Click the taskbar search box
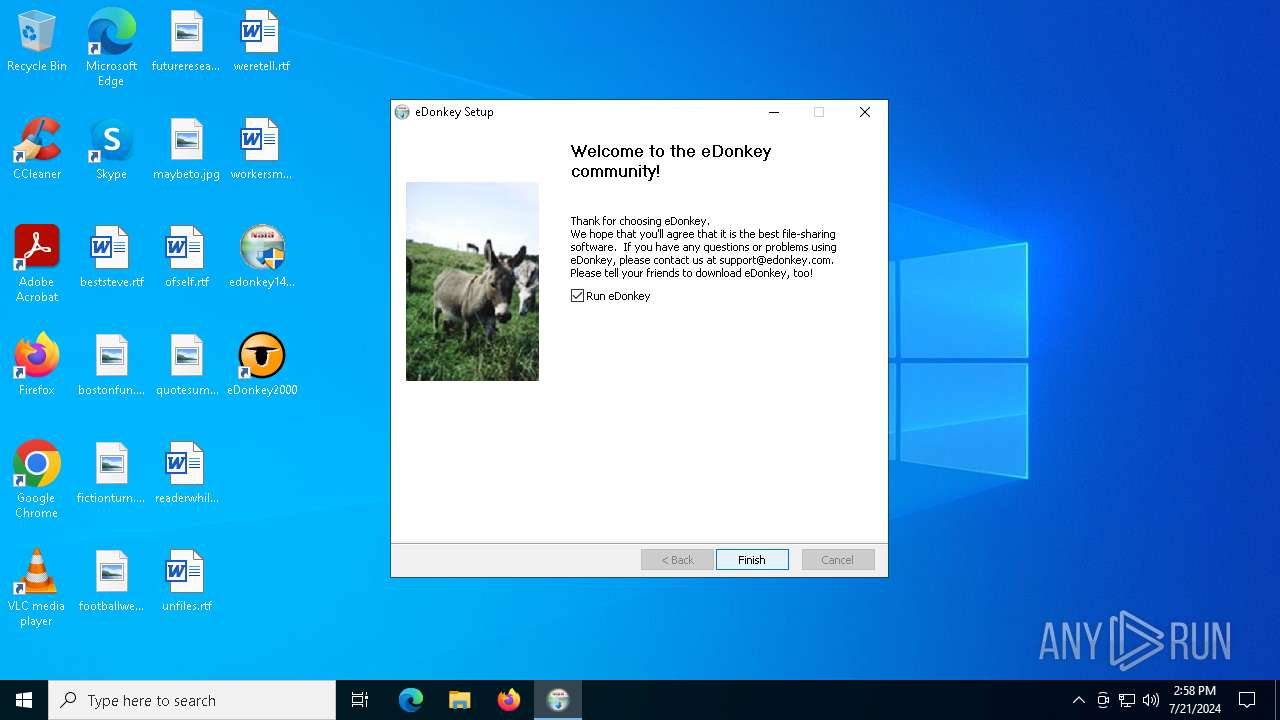Image resolution: width=1280 pixels, height=720 pixels. pyautogui.click(x=192, y=700)
